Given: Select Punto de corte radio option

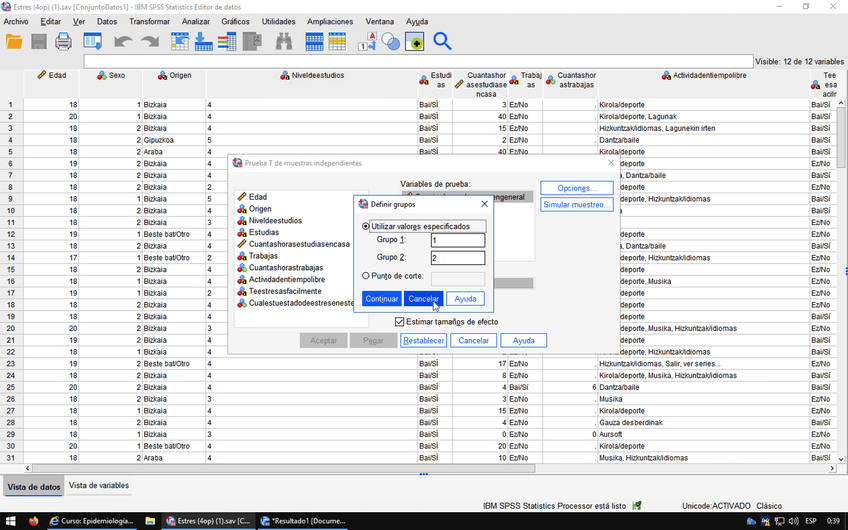Looking at the screenshot, I should point(366,276).
